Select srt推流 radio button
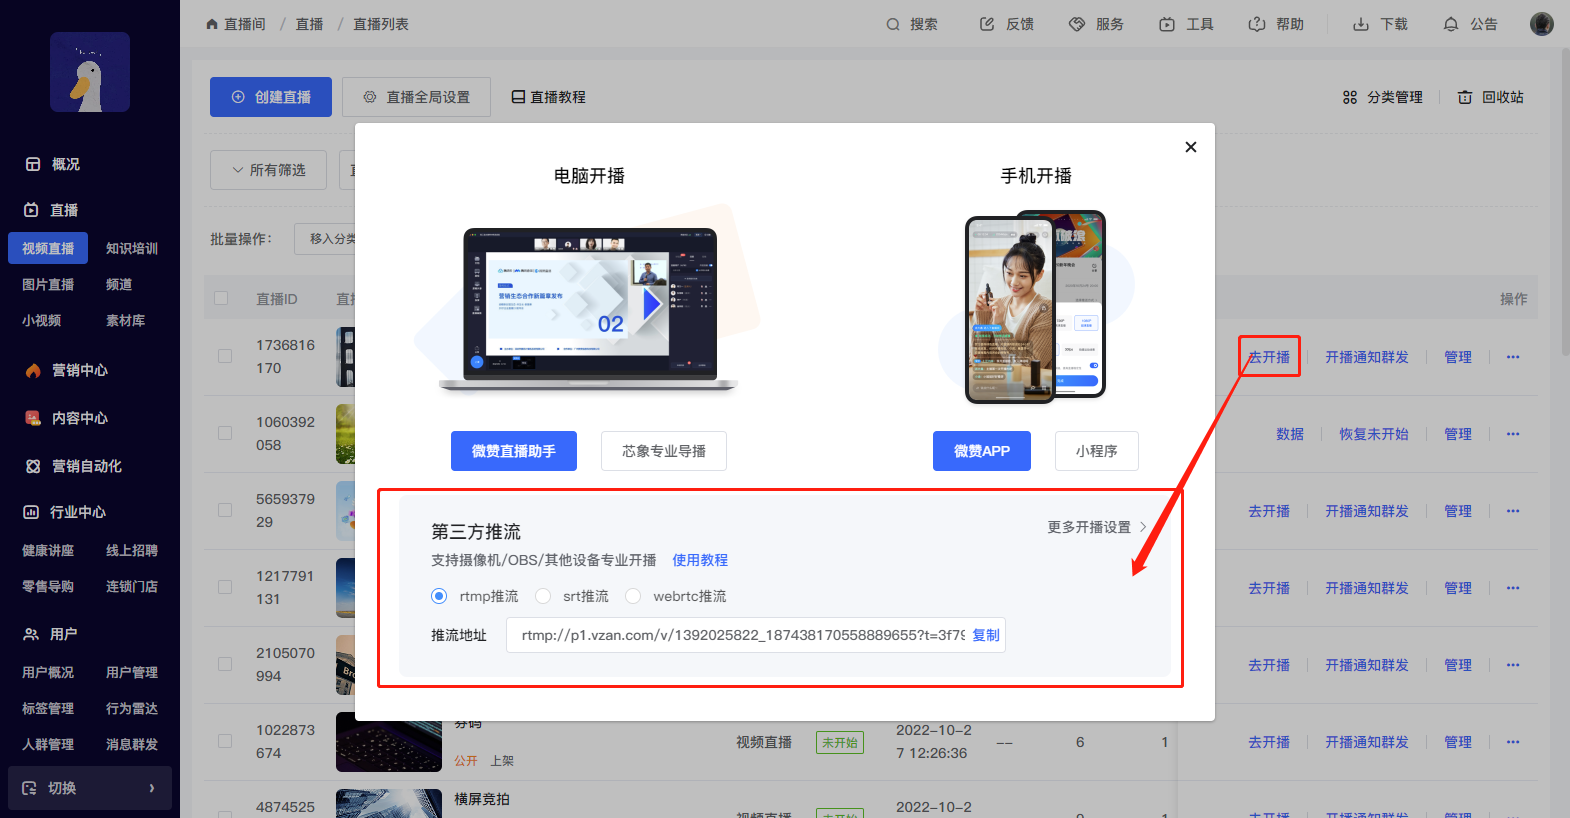This screenshot has height=818, width=1570. coord(543,596)
